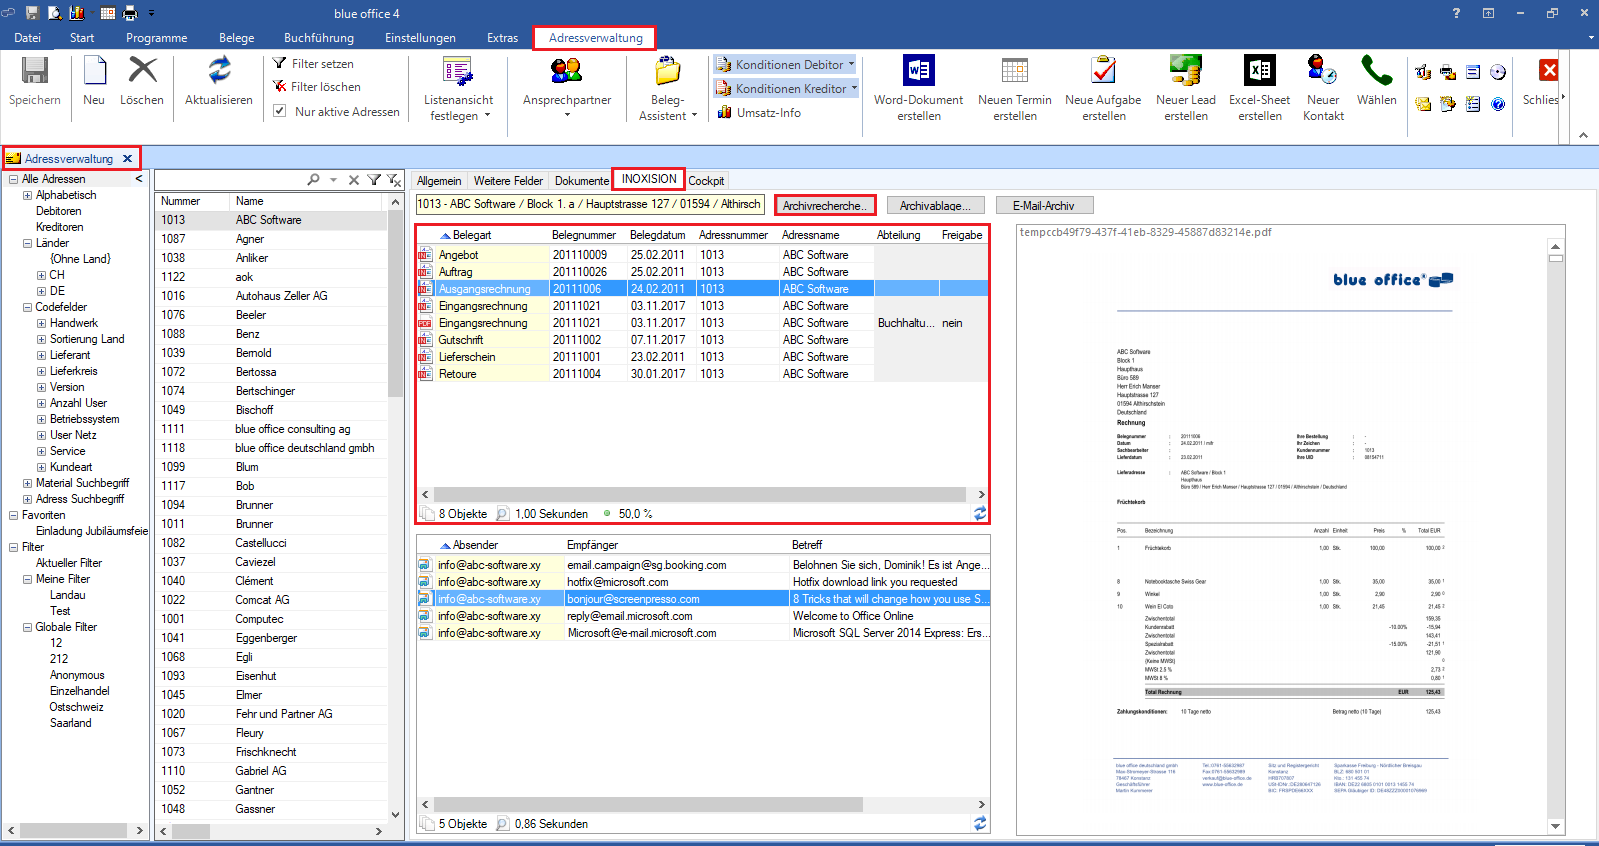This screenshot has height=846, width=1599.
Task: Create a Neue Aufgabe task
Action: pyautogui.click(x=1103, y=89)
